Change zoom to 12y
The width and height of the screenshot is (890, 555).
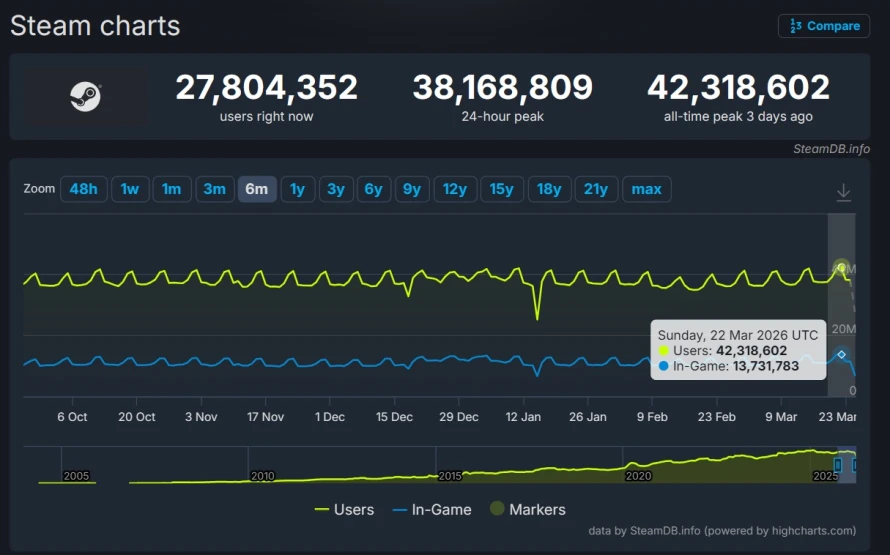(455, 189)
